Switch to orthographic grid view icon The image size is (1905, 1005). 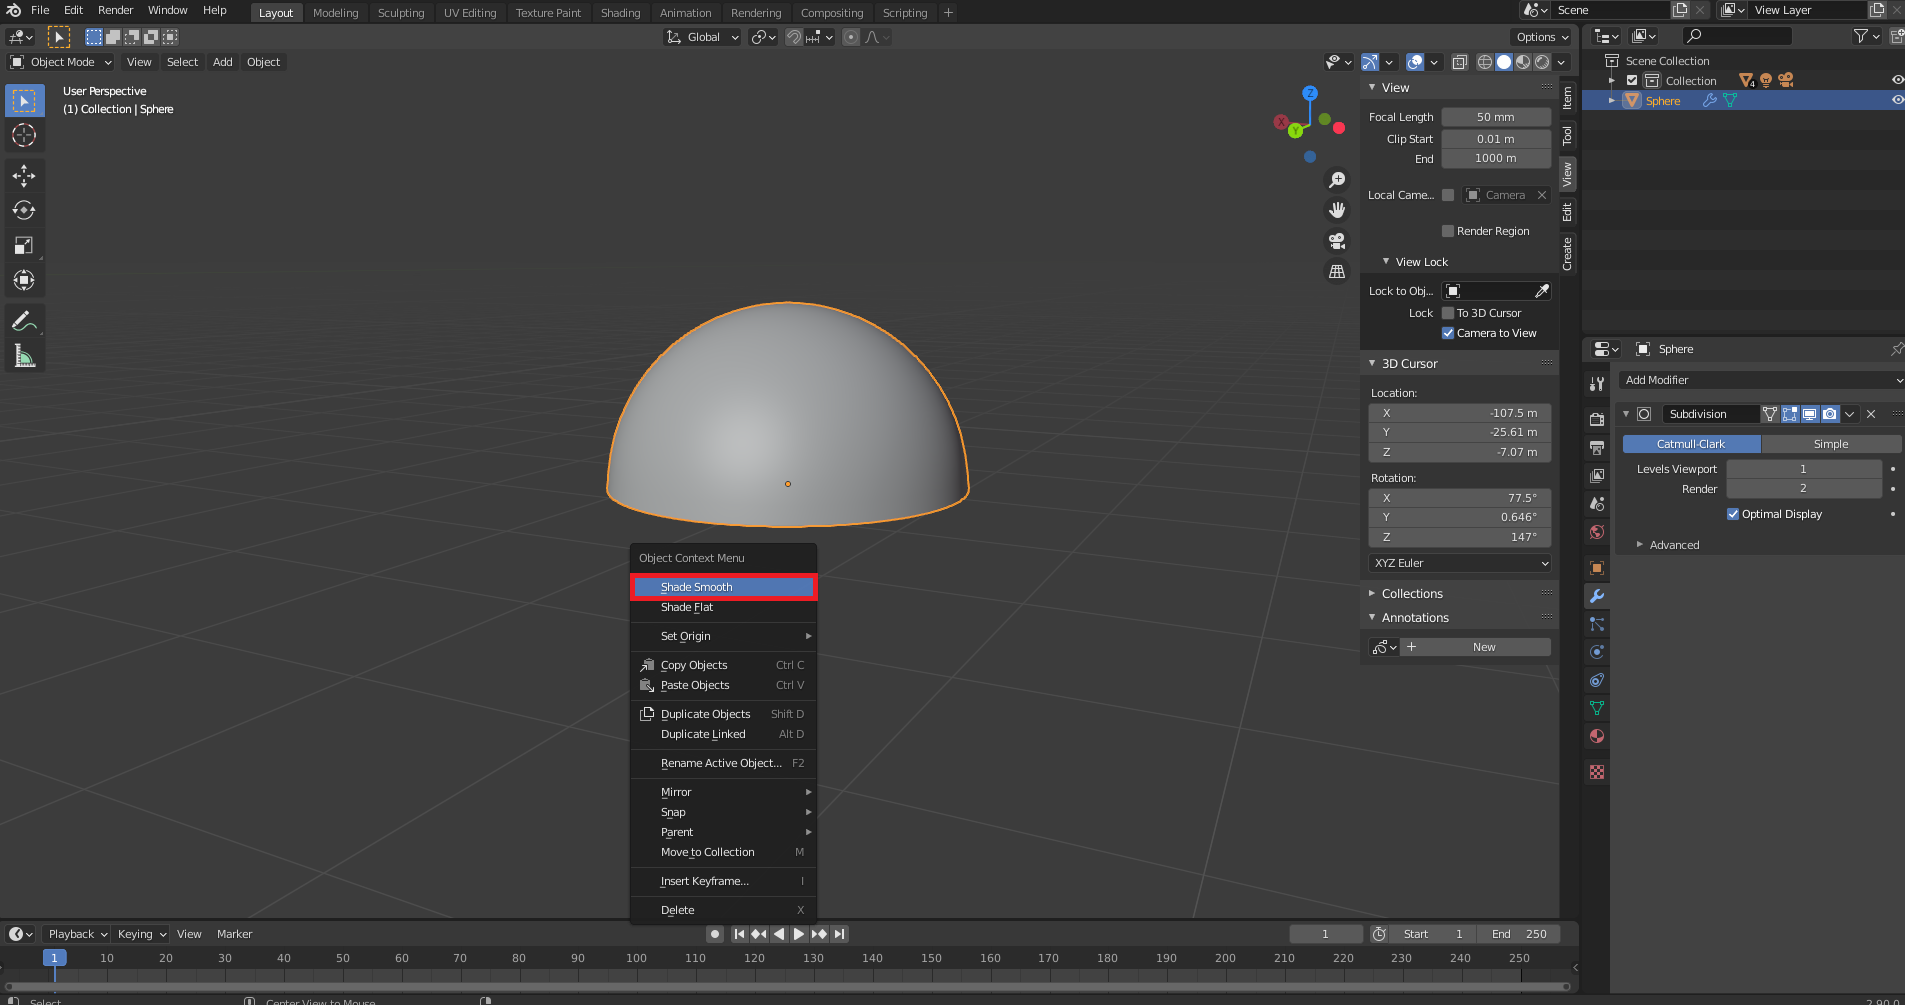pos(1337,272)
